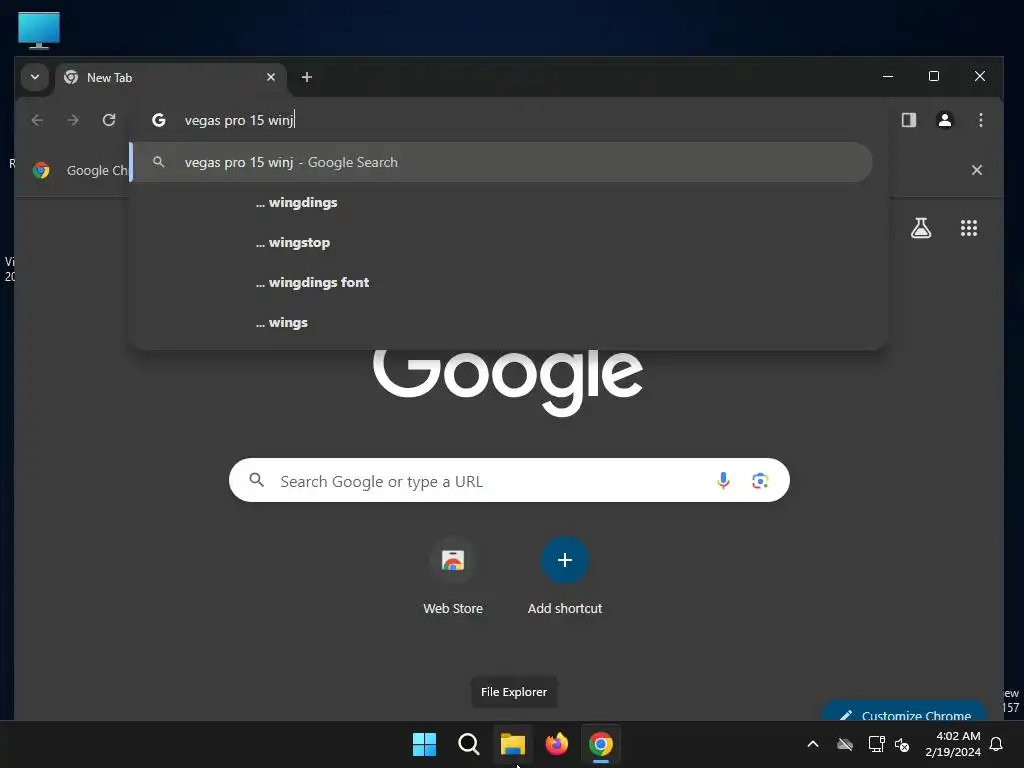Viewport: 1024px width, 768px height.
Task: Open Chrome's three-dot menu
Action: [x=980, y=120]
